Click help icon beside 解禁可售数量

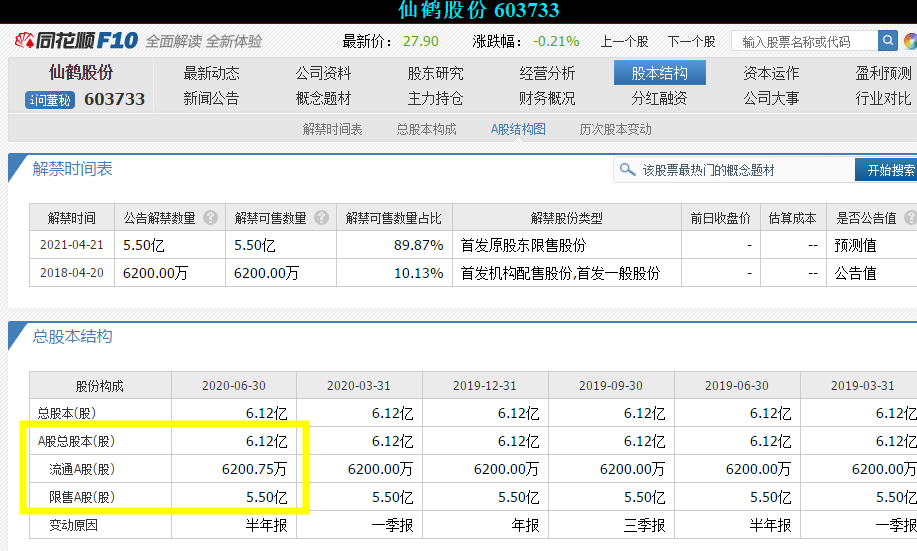pyautogui.click(x=321, y=218)
